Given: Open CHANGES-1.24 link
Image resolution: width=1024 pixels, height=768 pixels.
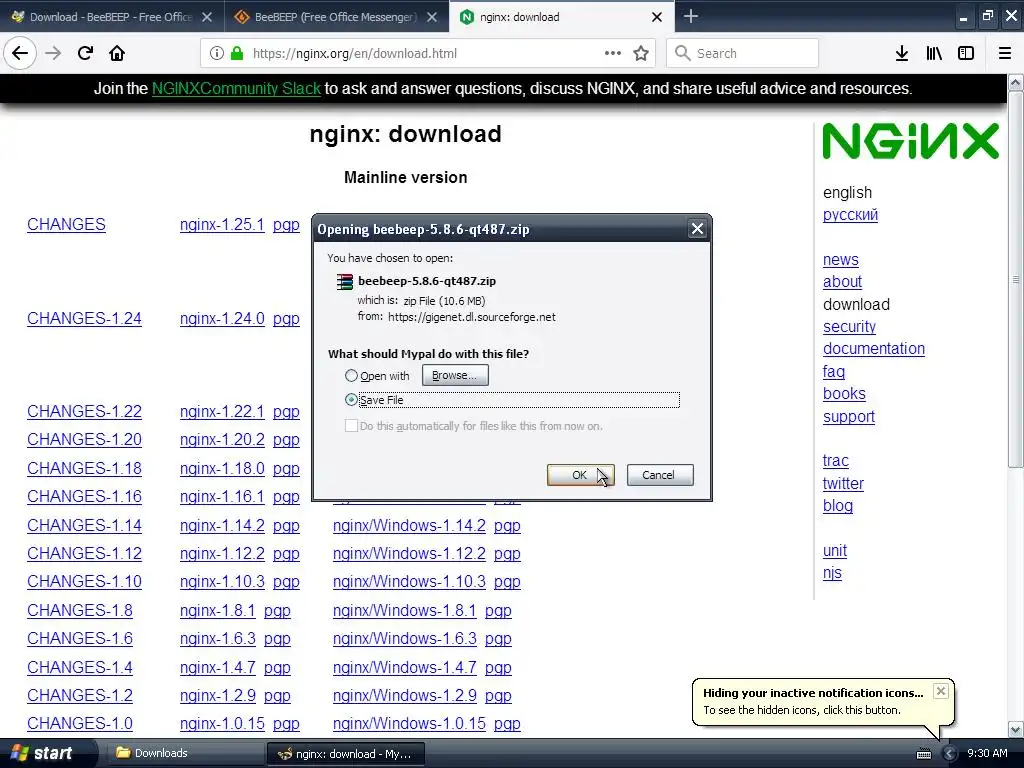Looking at the screenshot, I should point(84,319).
